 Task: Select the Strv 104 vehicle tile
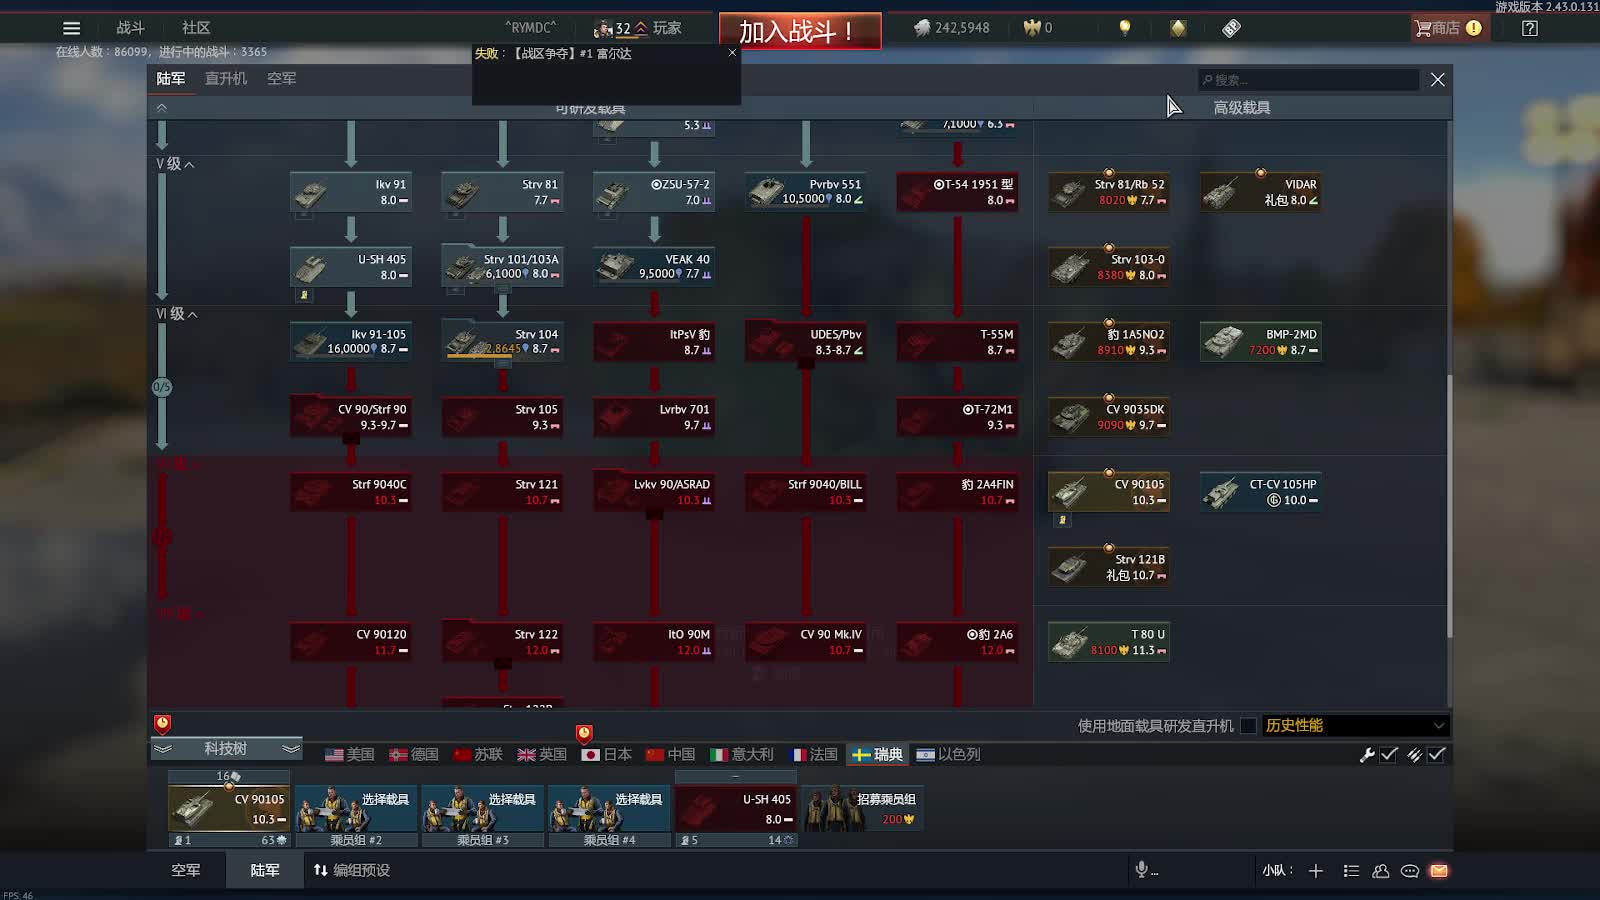pyautogui.click(x=503, y=342)
